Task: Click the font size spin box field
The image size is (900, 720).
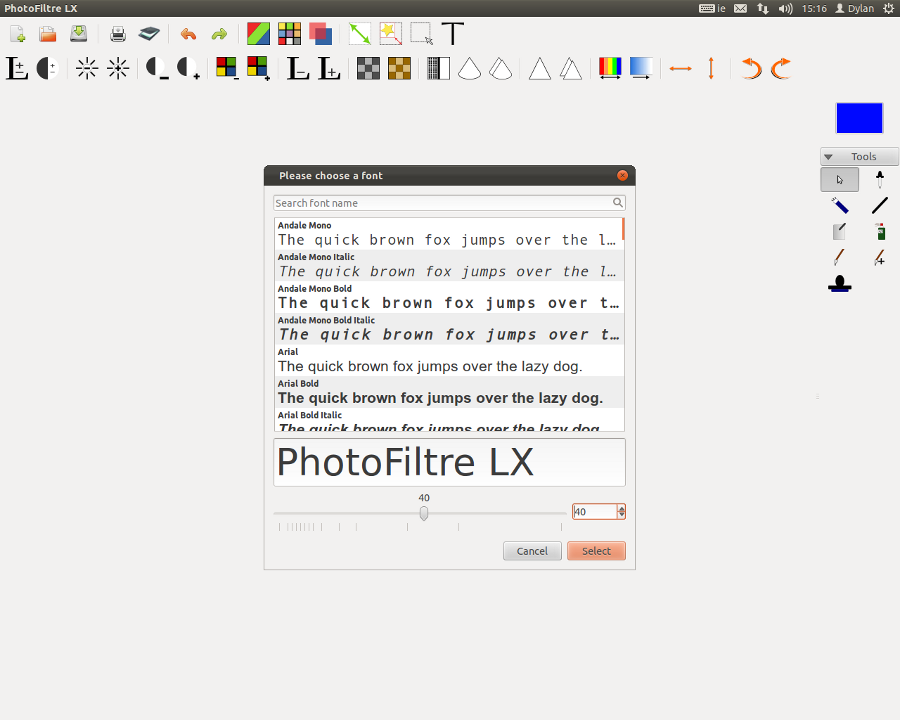Action: click(x=595, y=512)
